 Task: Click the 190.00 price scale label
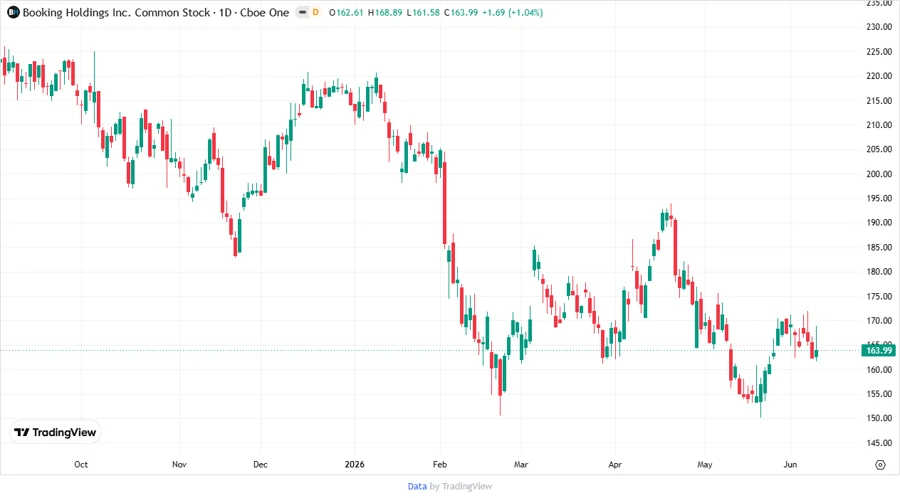tap(879, 223)
